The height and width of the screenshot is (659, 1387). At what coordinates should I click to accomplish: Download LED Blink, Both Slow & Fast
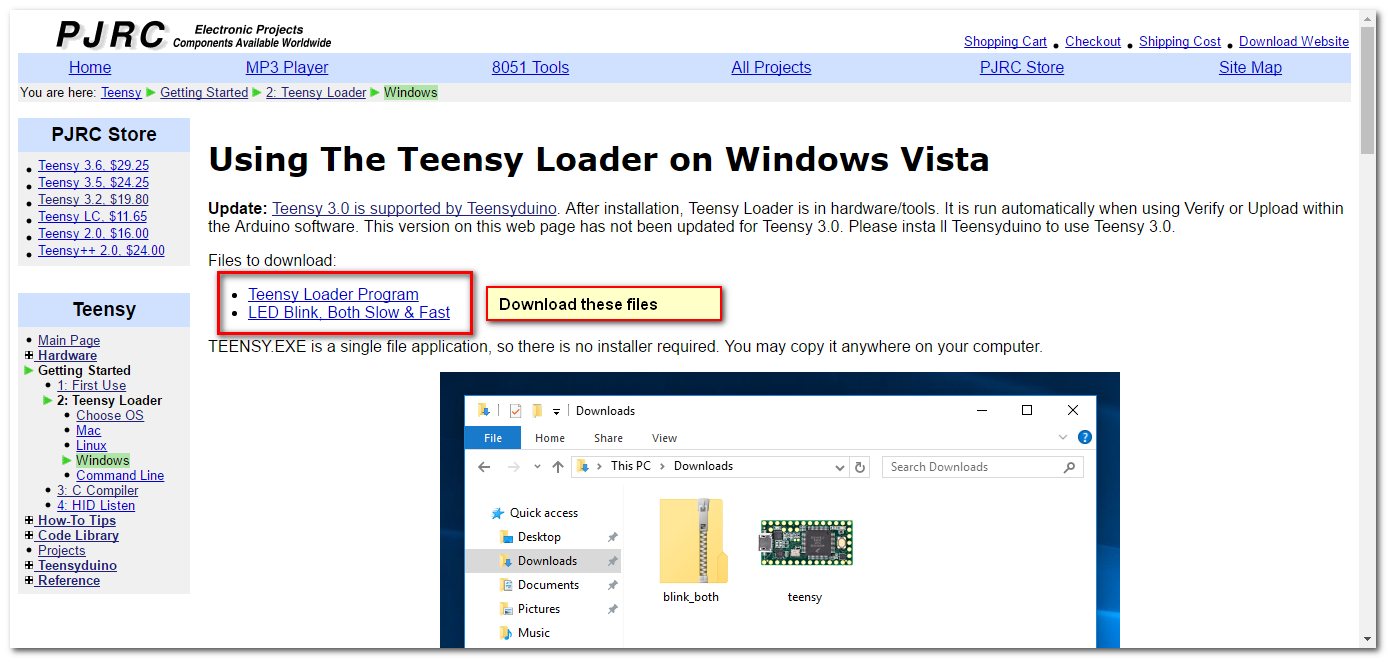(x=349, y=312)
